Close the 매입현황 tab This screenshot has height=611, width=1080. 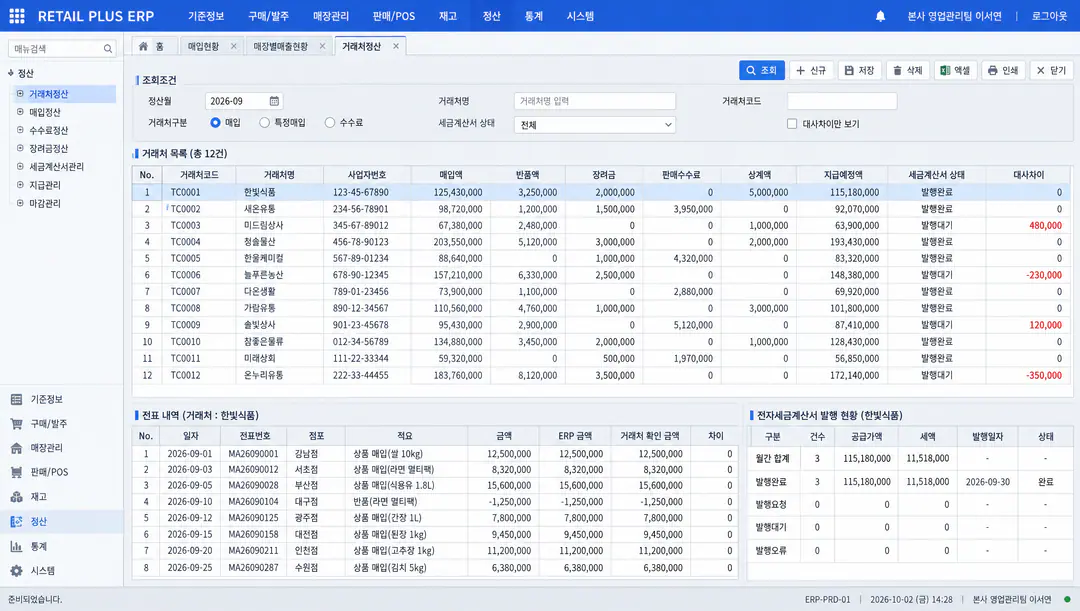point(233,46)
